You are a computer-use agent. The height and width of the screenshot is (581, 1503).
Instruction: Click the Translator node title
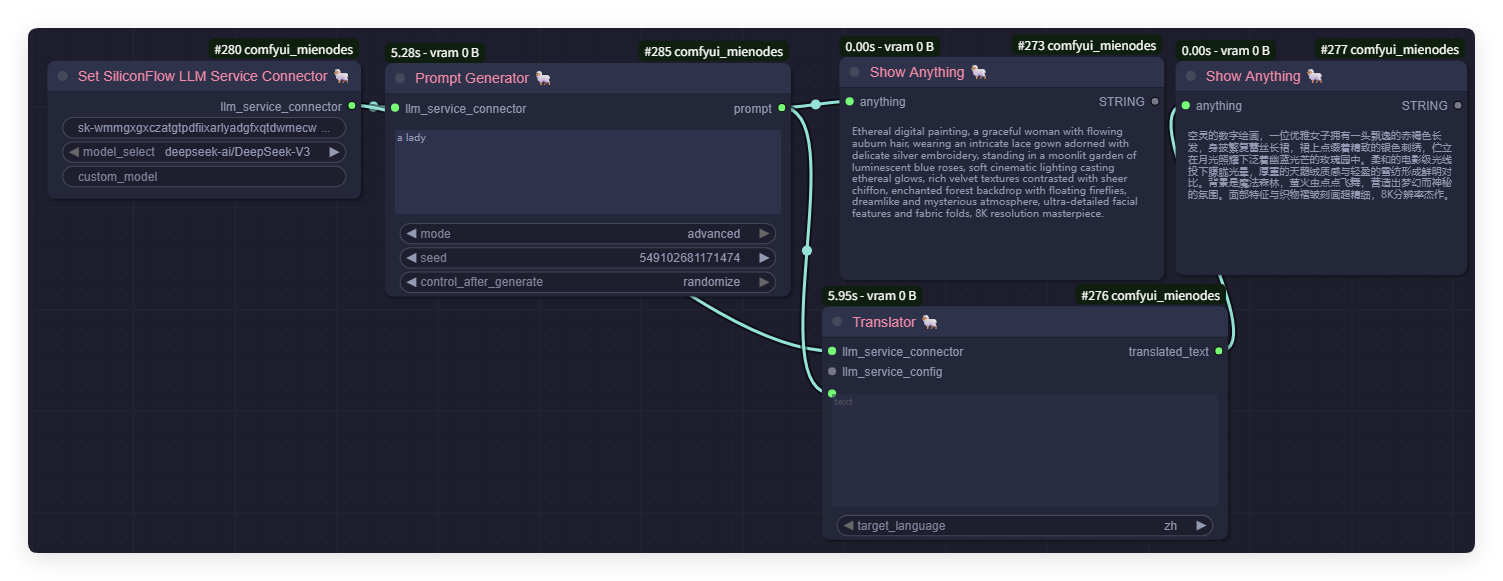884,322
